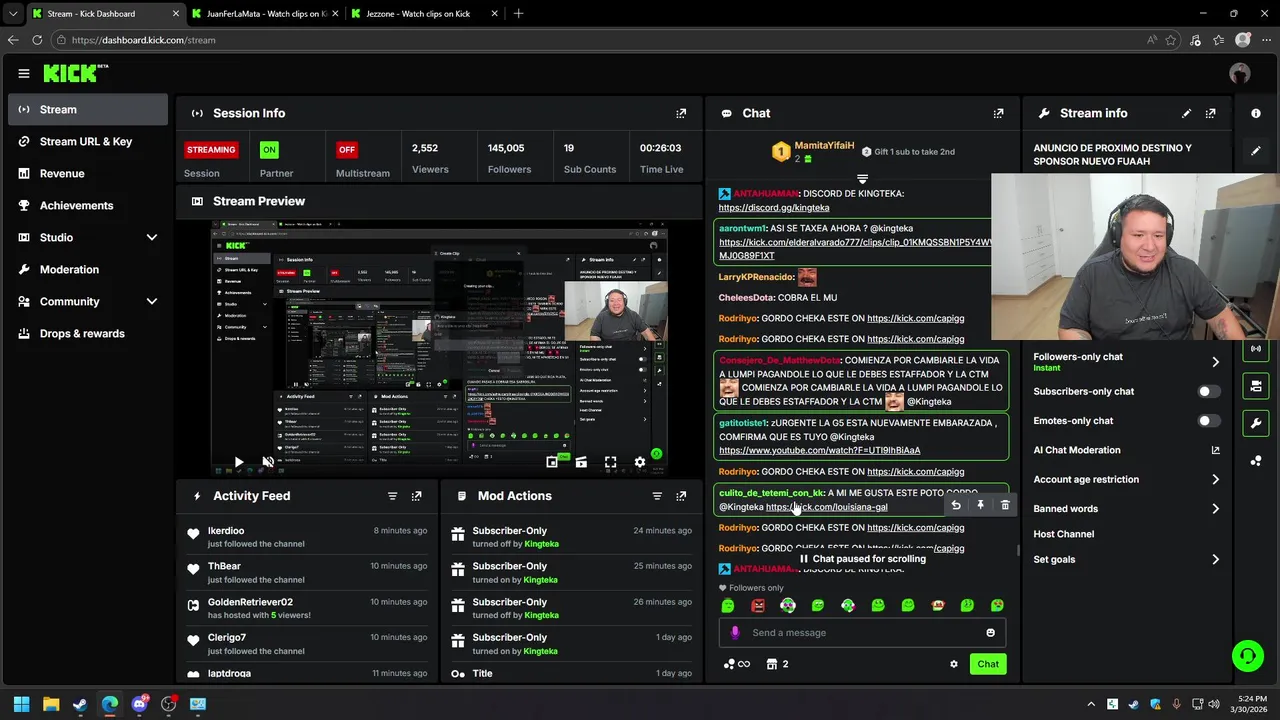Reload the page in the browser
Viewport: 1280px width, 720px height.
pyautogui.click(x=37, y=40)
